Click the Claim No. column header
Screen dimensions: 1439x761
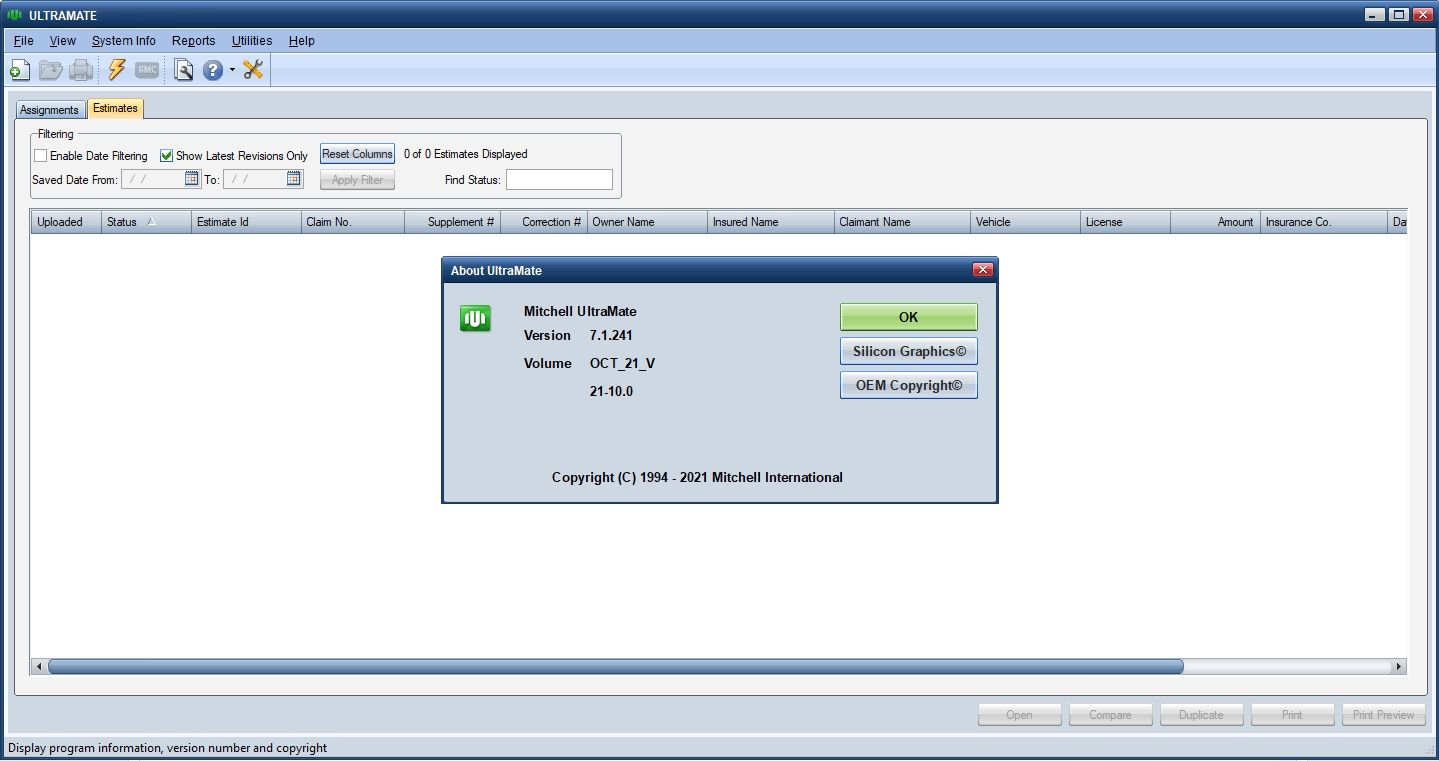353,222
